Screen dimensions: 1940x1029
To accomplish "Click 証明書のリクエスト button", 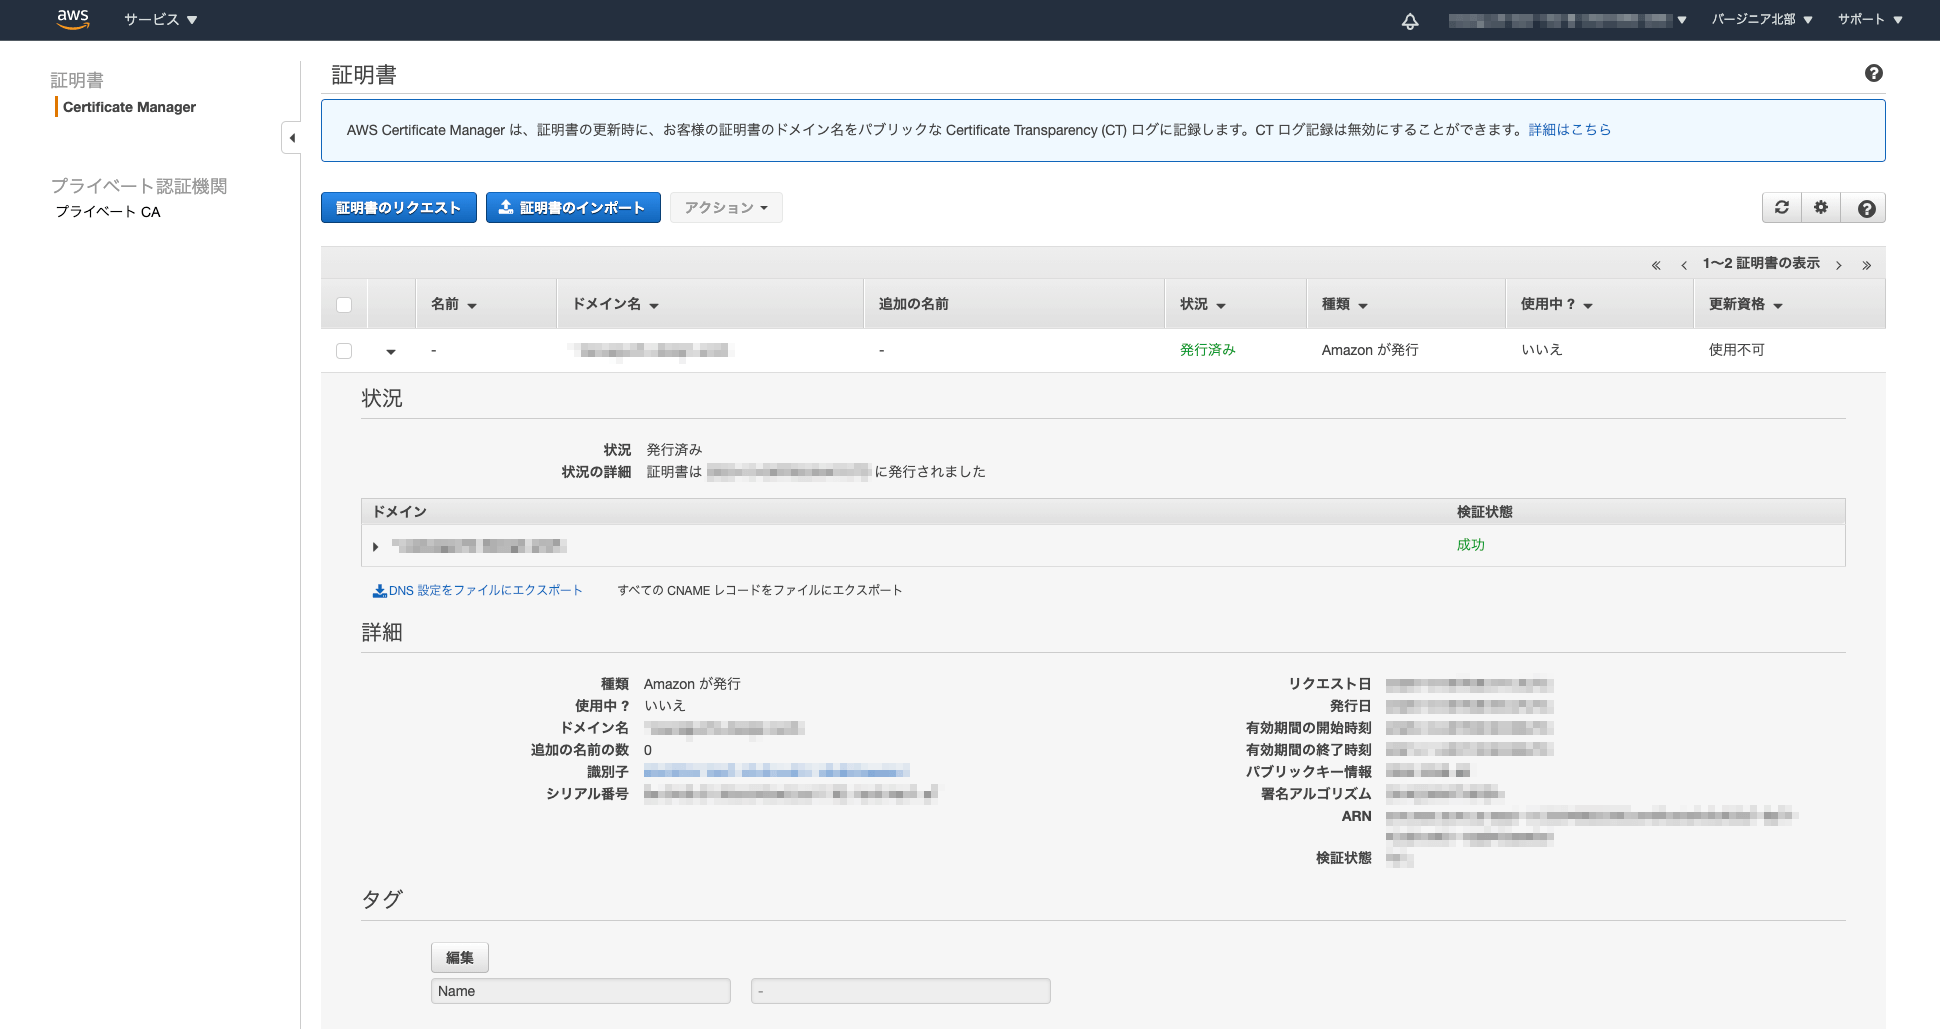I will (399, 208).
